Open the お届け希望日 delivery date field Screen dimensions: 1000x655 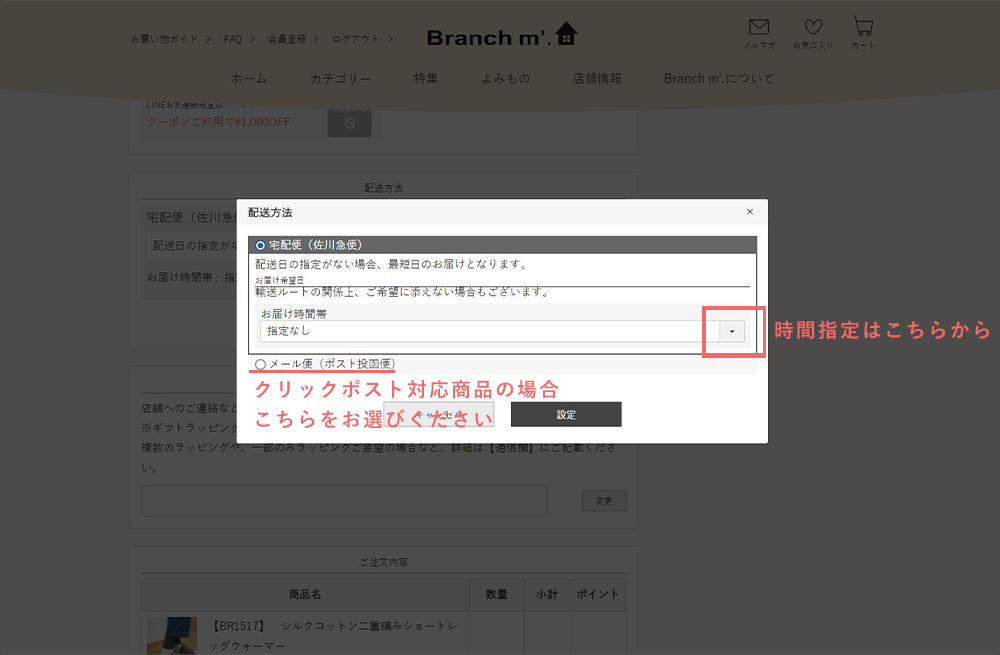tap(500, 281)
